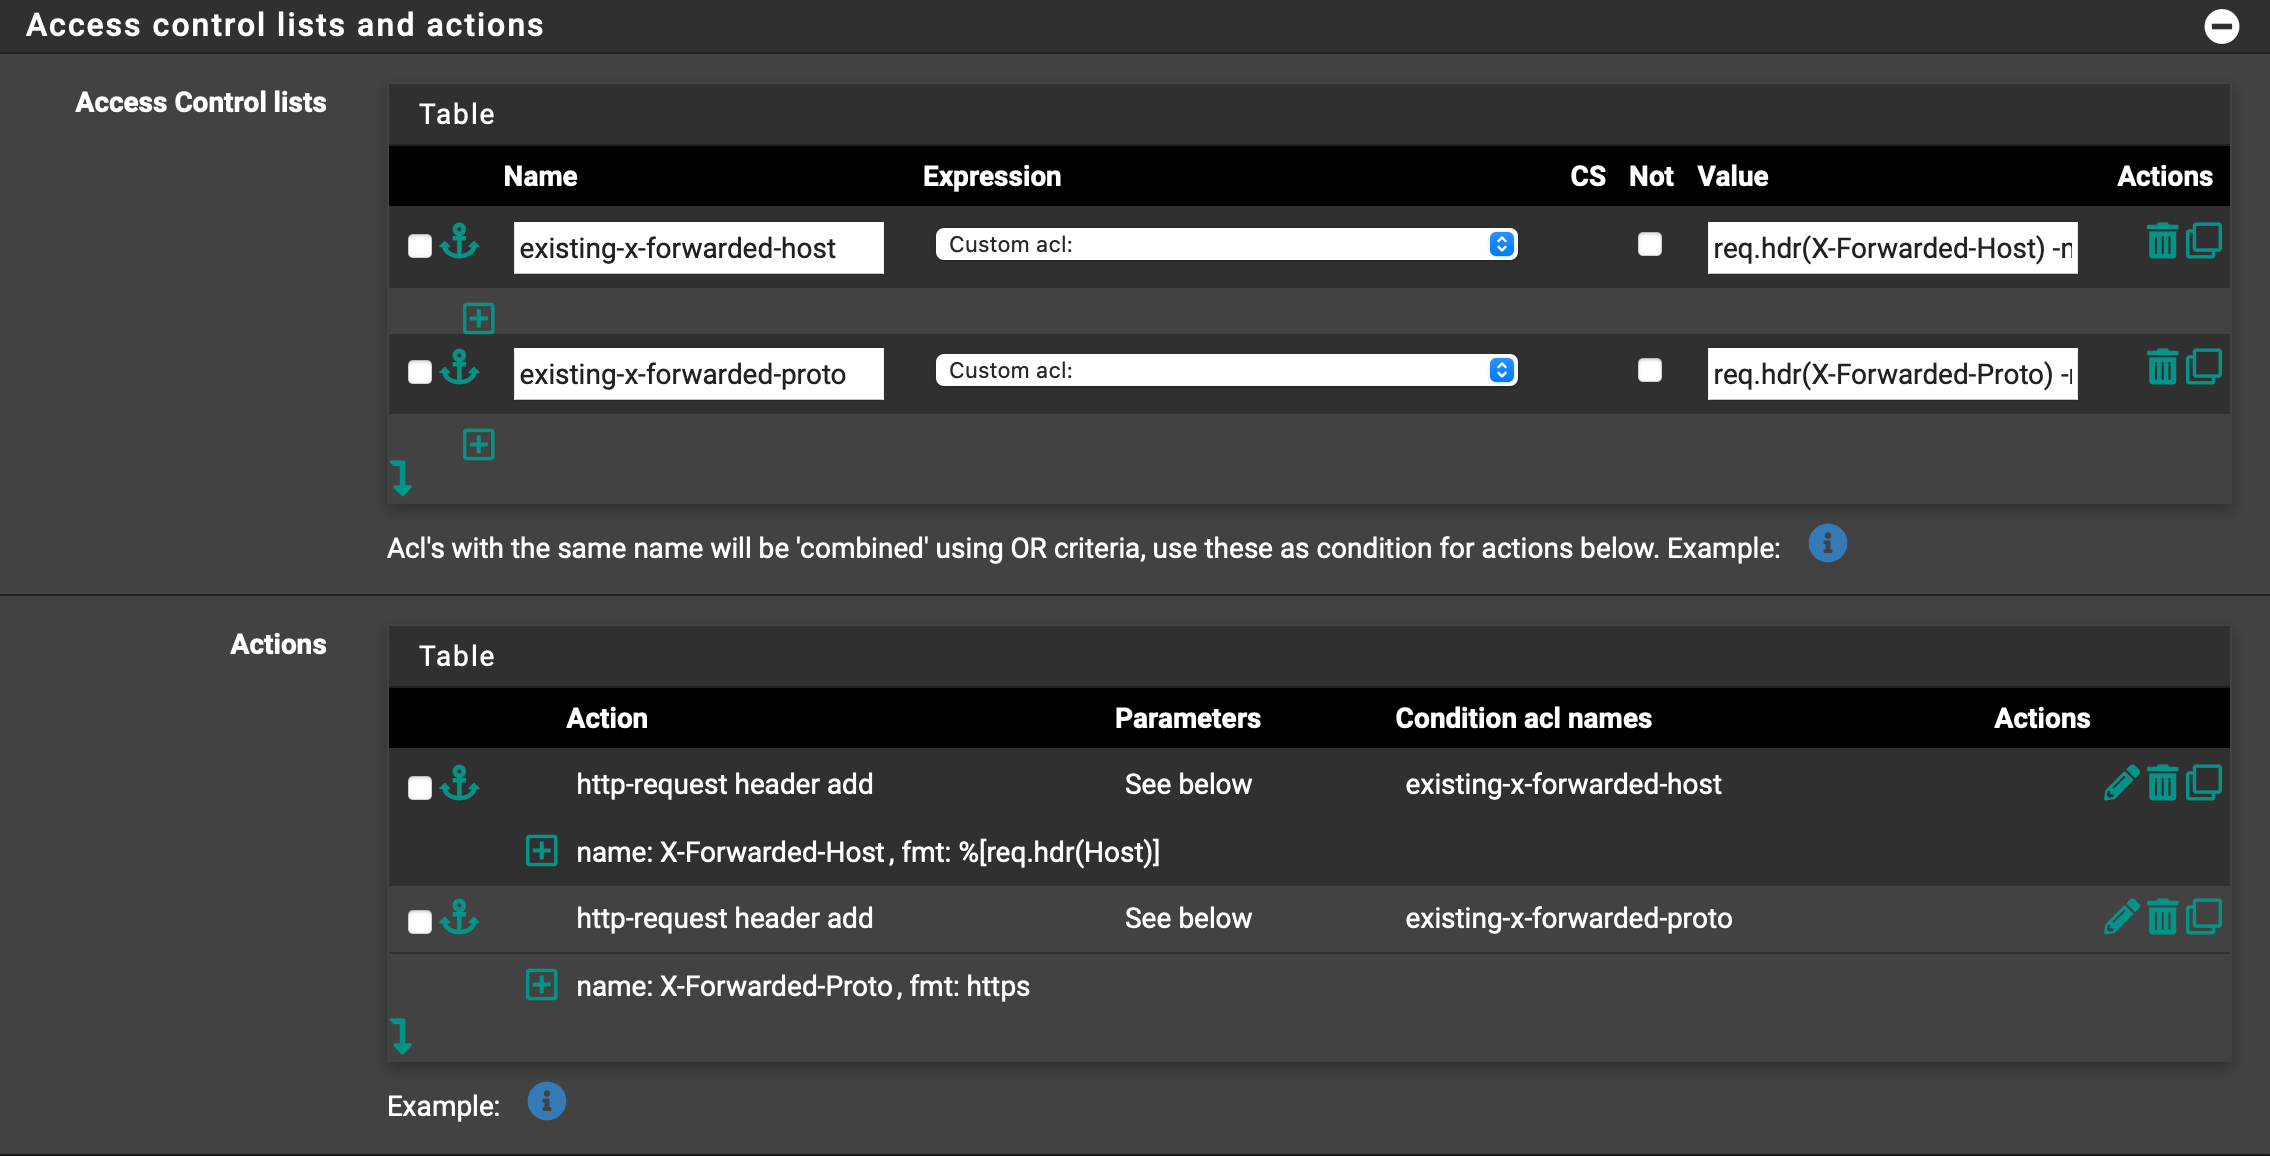The image size is (2270, 1156).
Task: Collapse the Access control lists and actions section
Action: tap(2221, 26)
